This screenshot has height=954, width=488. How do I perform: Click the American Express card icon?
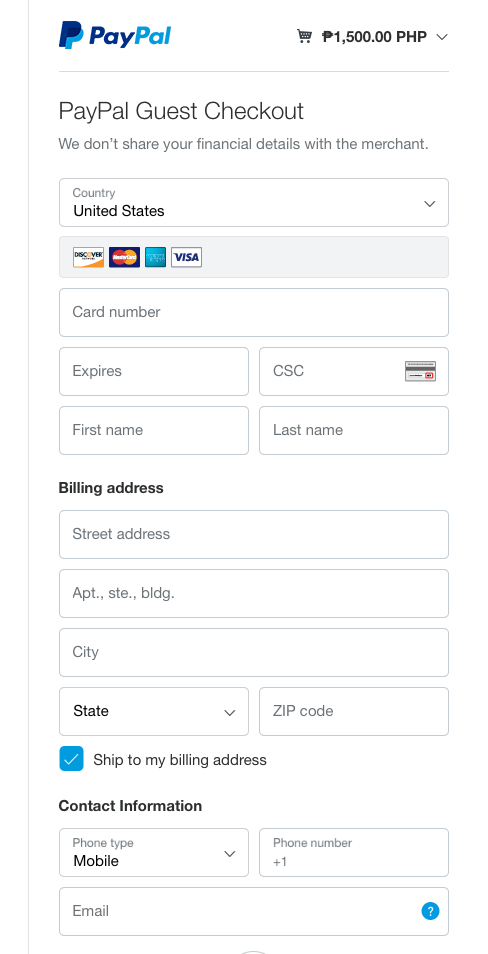click(155, 257)
